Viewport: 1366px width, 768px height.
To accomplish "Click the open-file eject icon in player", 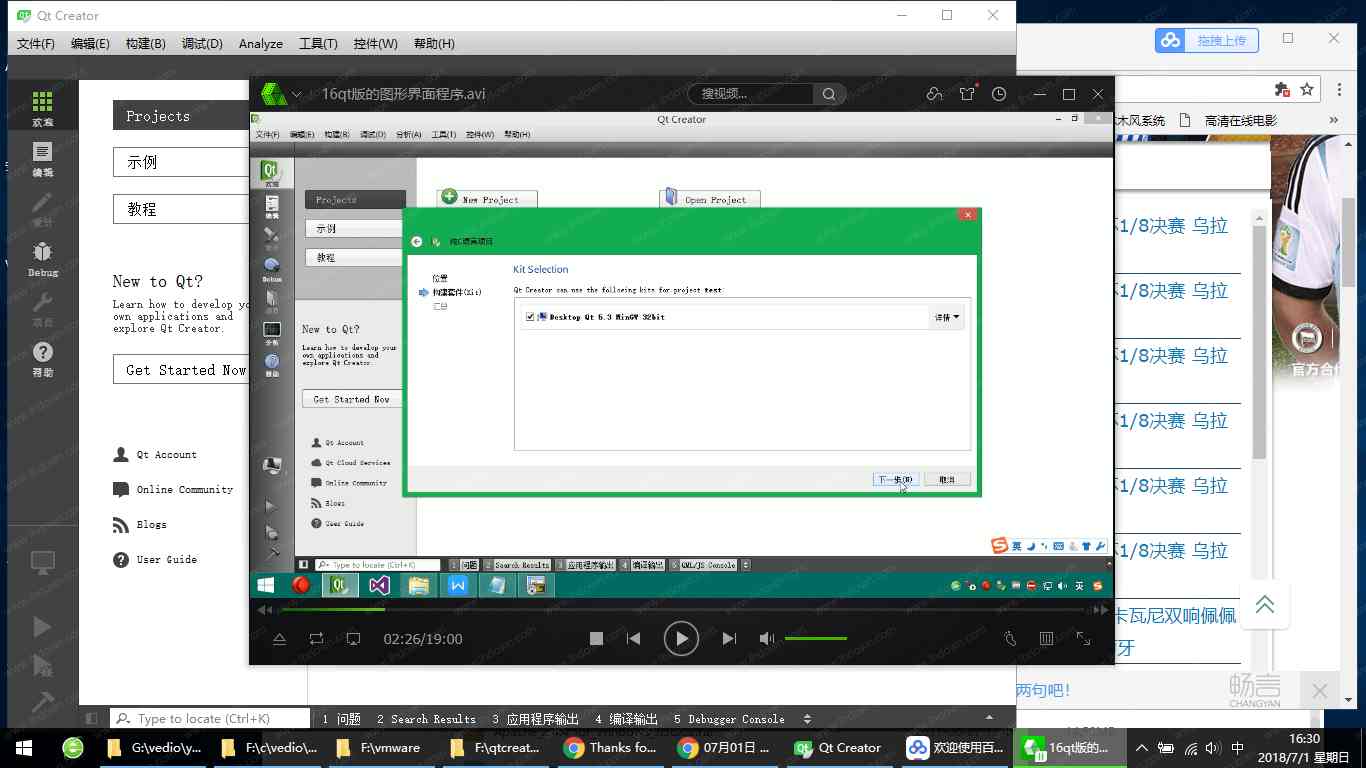I will click(279, 638).
